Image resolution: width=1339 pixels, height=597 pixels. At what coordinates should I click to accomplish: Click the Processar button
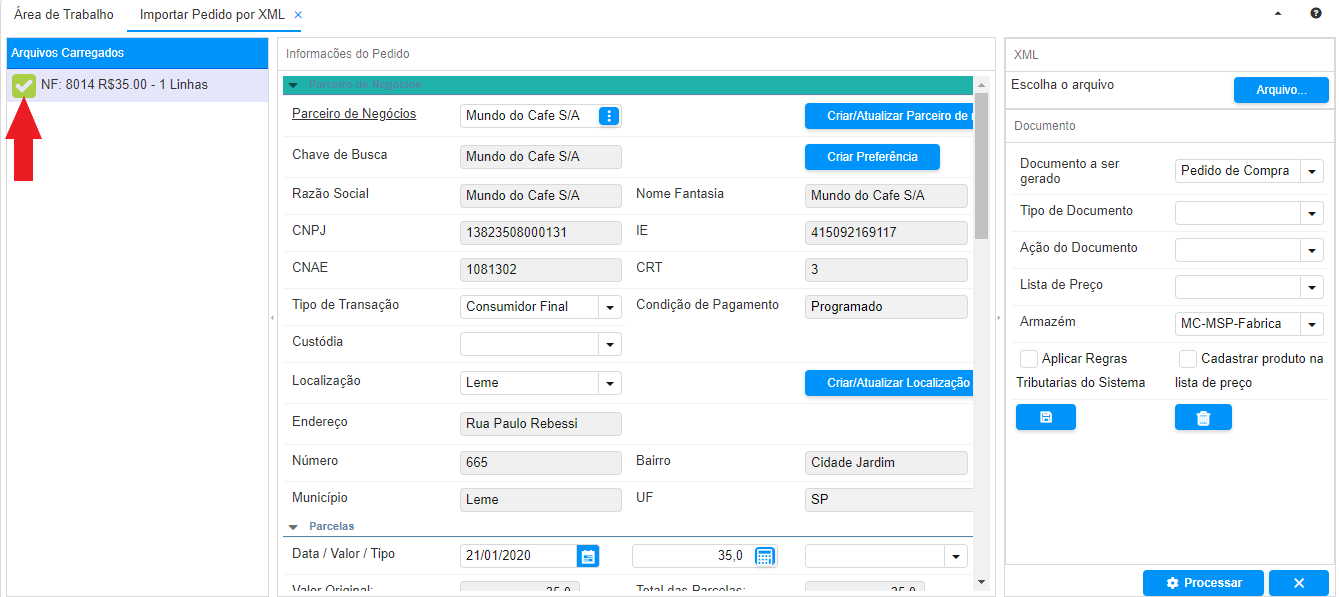point(1203,583)
